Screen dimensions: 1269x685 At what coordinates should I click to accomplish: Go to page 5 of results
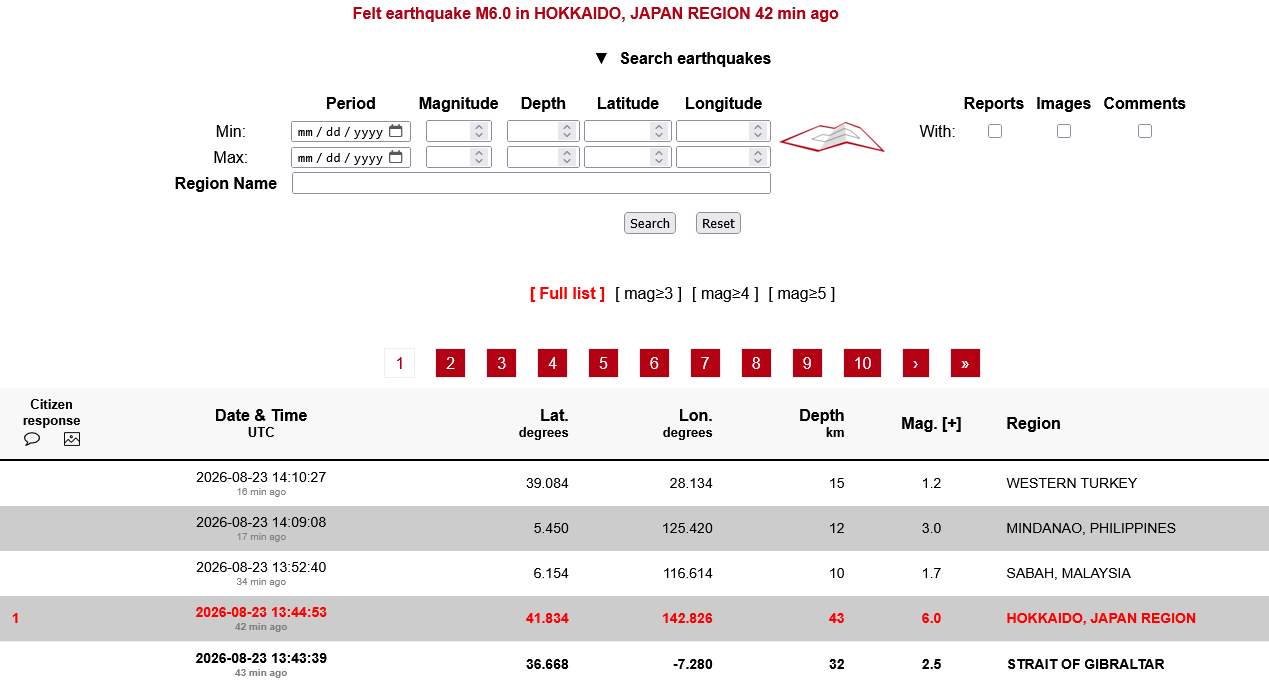point(603,363)
